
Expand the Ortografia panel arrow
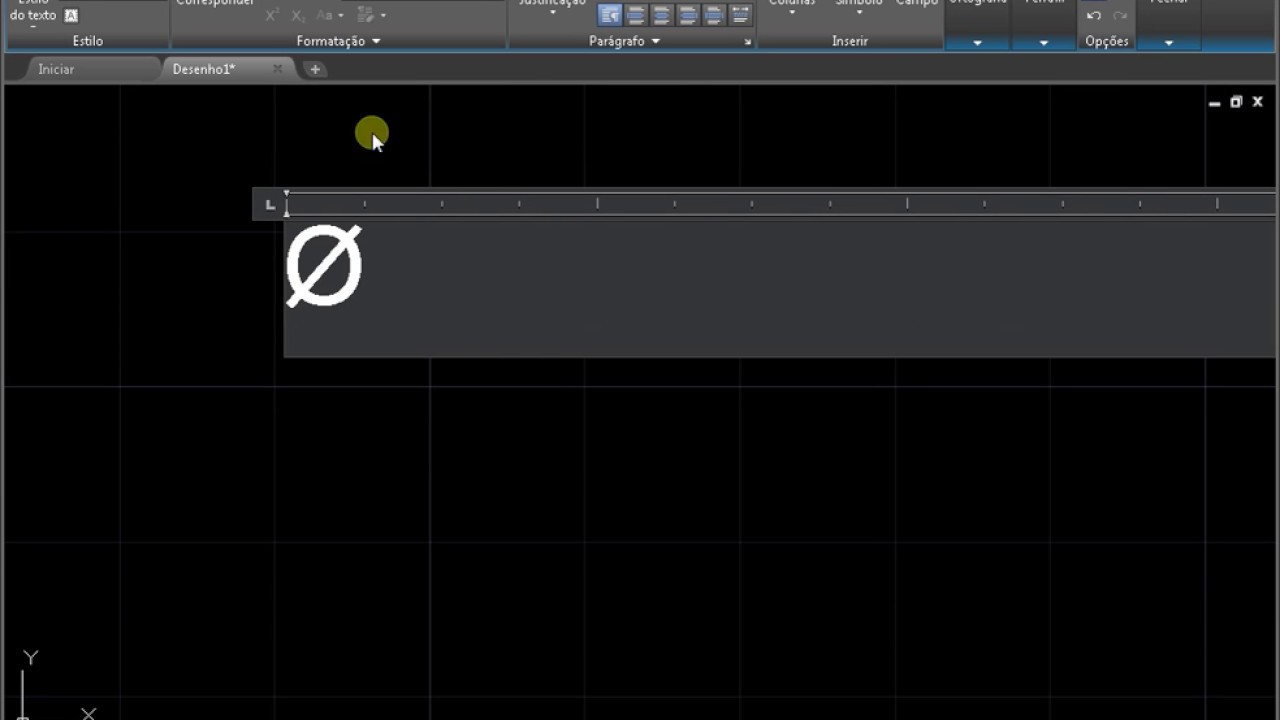tap(977, 43)
